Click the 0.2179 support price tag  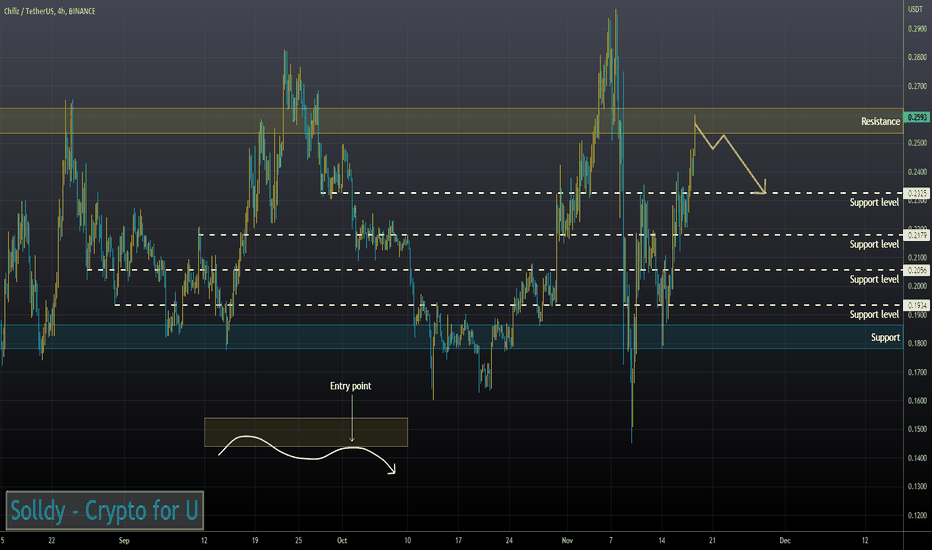pyautogui.click(x=917, y=235)
